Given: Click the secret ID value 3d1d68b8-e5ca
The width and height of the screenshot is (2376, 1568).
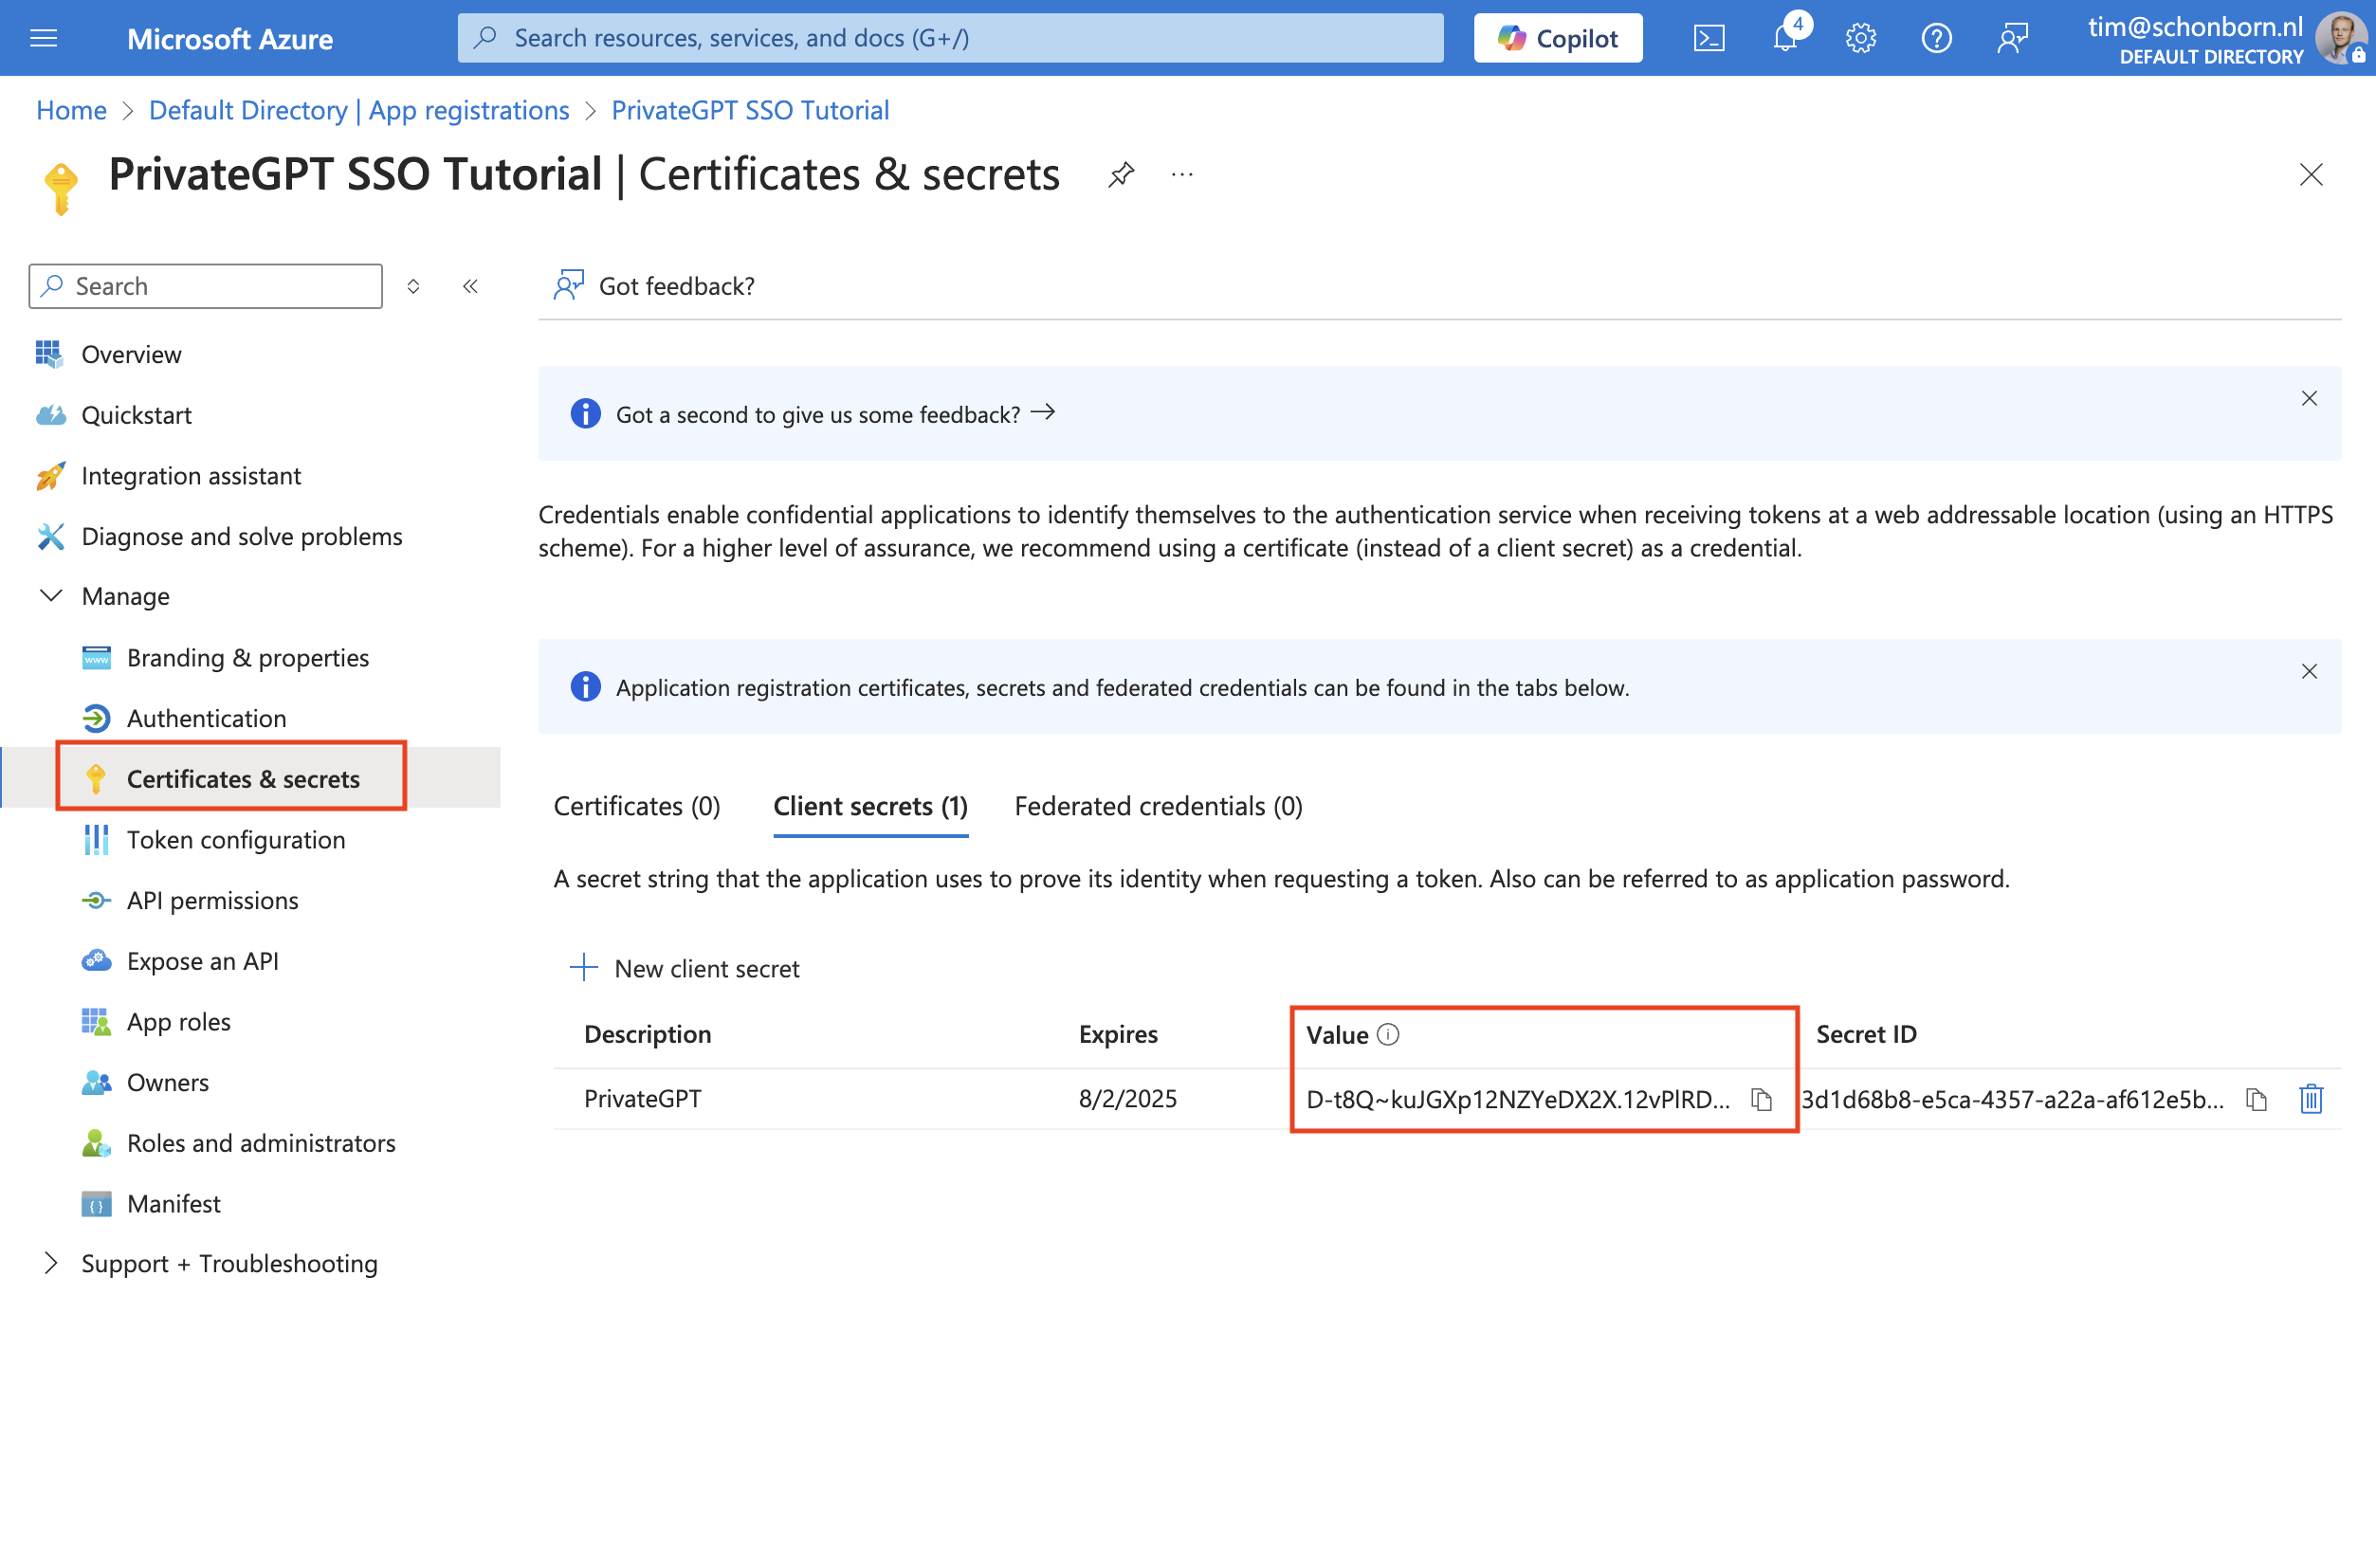Looking at the screenshot, I should pyautogui.click(x=2012, y=1099).
